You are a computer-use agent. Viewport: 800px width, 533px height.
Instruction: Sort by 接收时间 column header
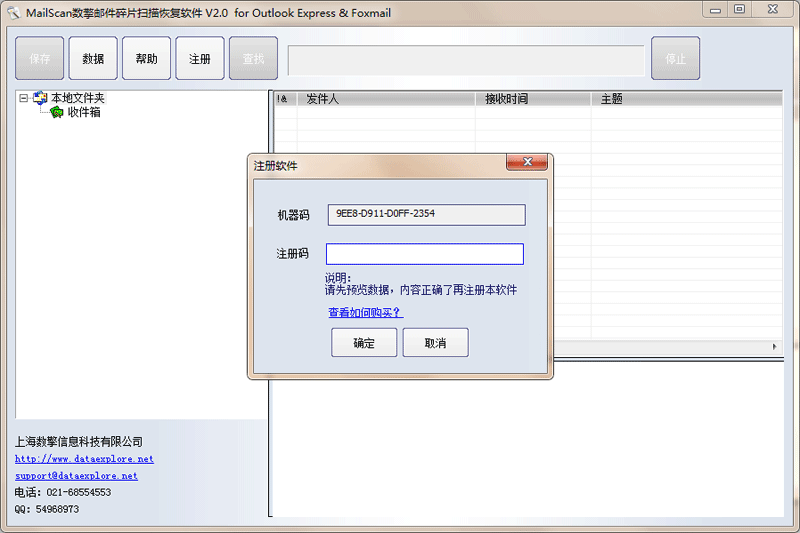coord(533,99)
